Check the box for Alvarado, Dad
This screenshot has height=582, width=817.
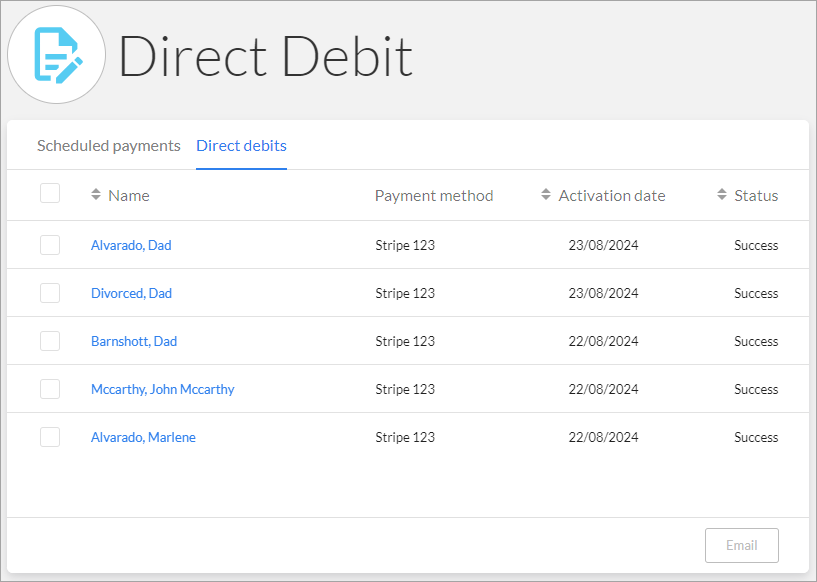(50, 245)
